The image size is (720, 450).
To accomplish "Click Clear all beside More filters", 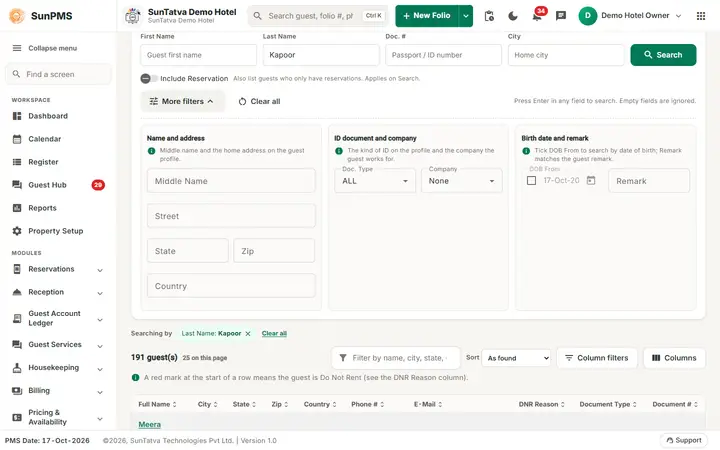I will click(x=259, y=101).
